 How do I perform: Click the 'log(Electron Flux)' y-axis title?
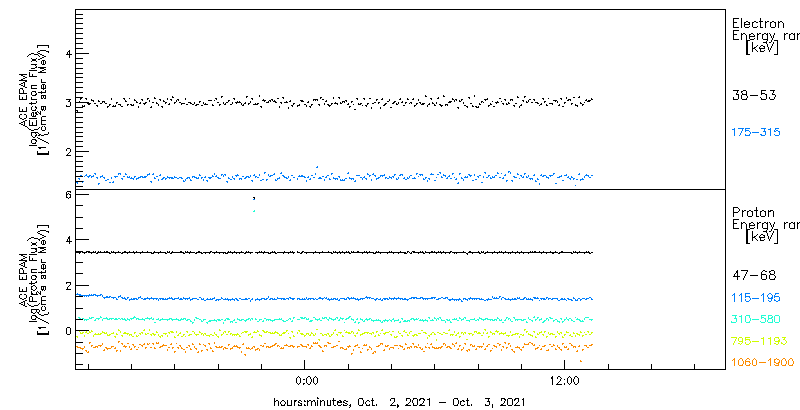pyautogui.click(x=35, y=99)
